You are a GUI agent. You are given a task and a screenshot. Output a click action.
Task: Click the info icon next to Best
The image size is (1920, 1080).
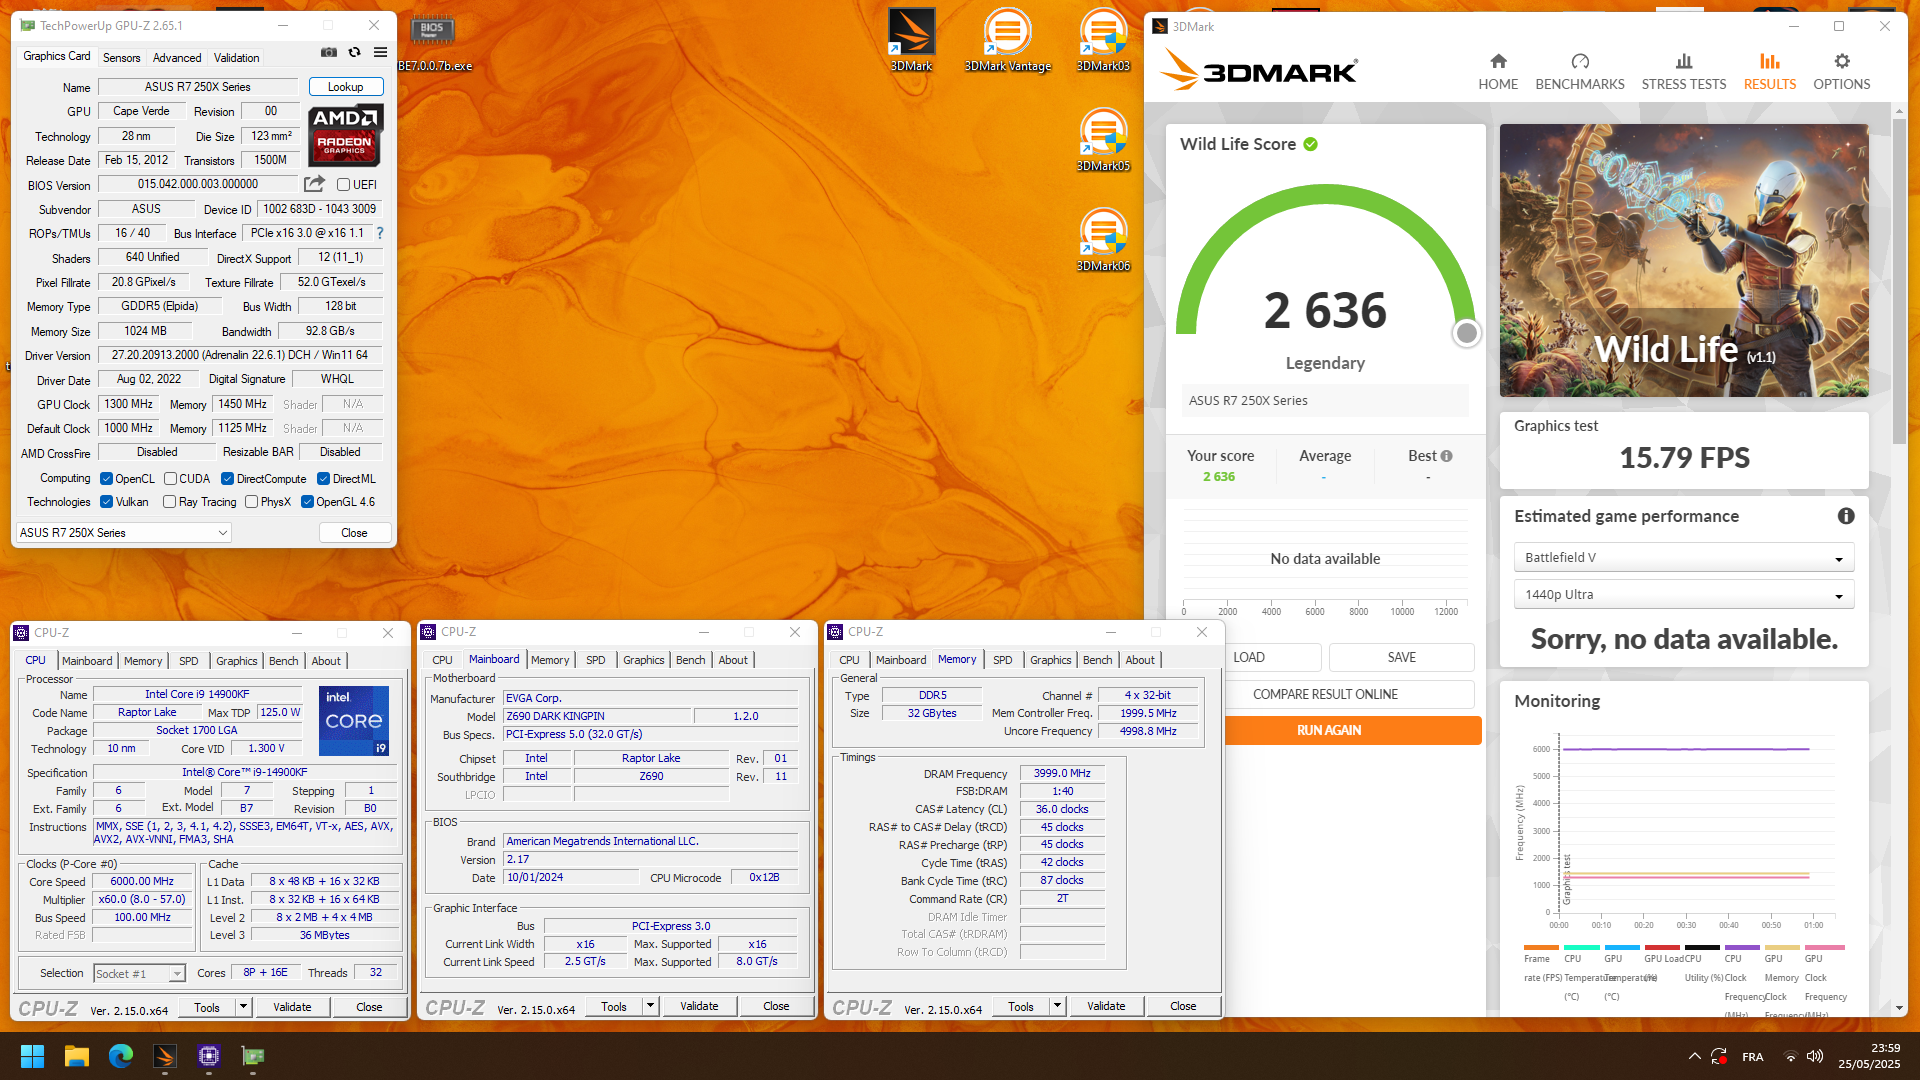coord(1446,456)
